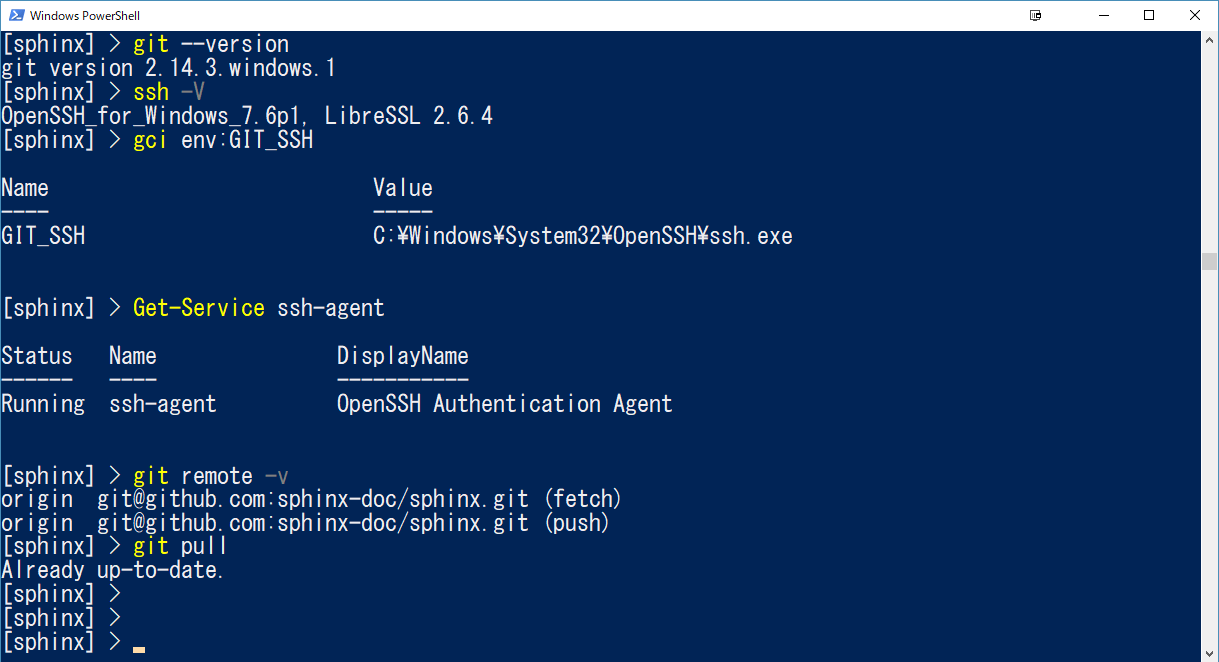Image resolution: width=1219 pixels, height=662 pixels.
Task: Click the OpenSSH Authentication Agent display name
Action: click(x=503, y=403)
